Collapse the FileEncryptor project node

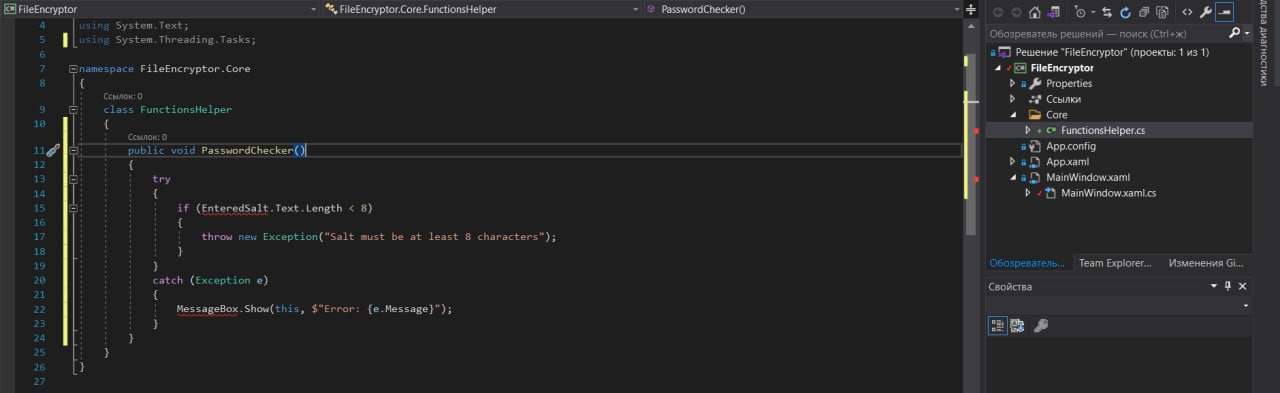[x=998, y=68]
